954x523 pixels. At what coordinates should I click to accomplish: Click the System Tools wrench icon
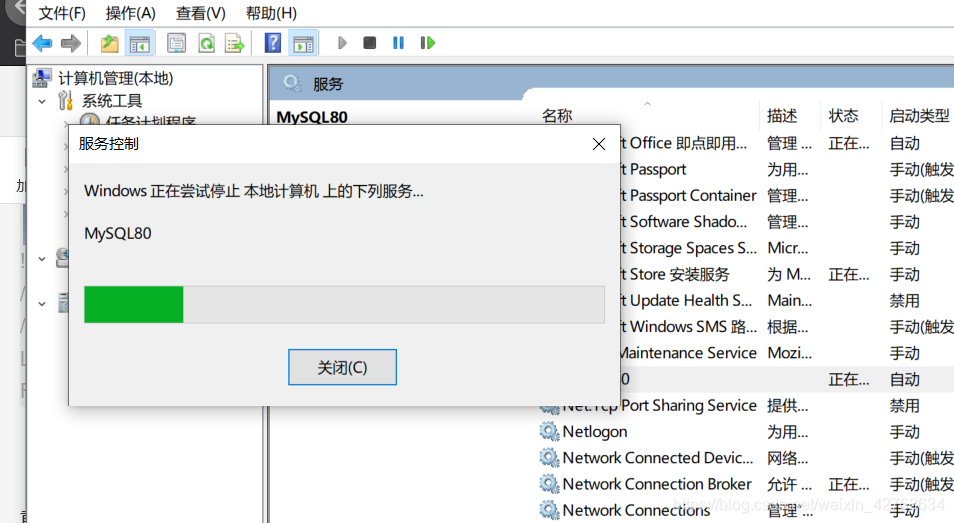pos(65,100)
